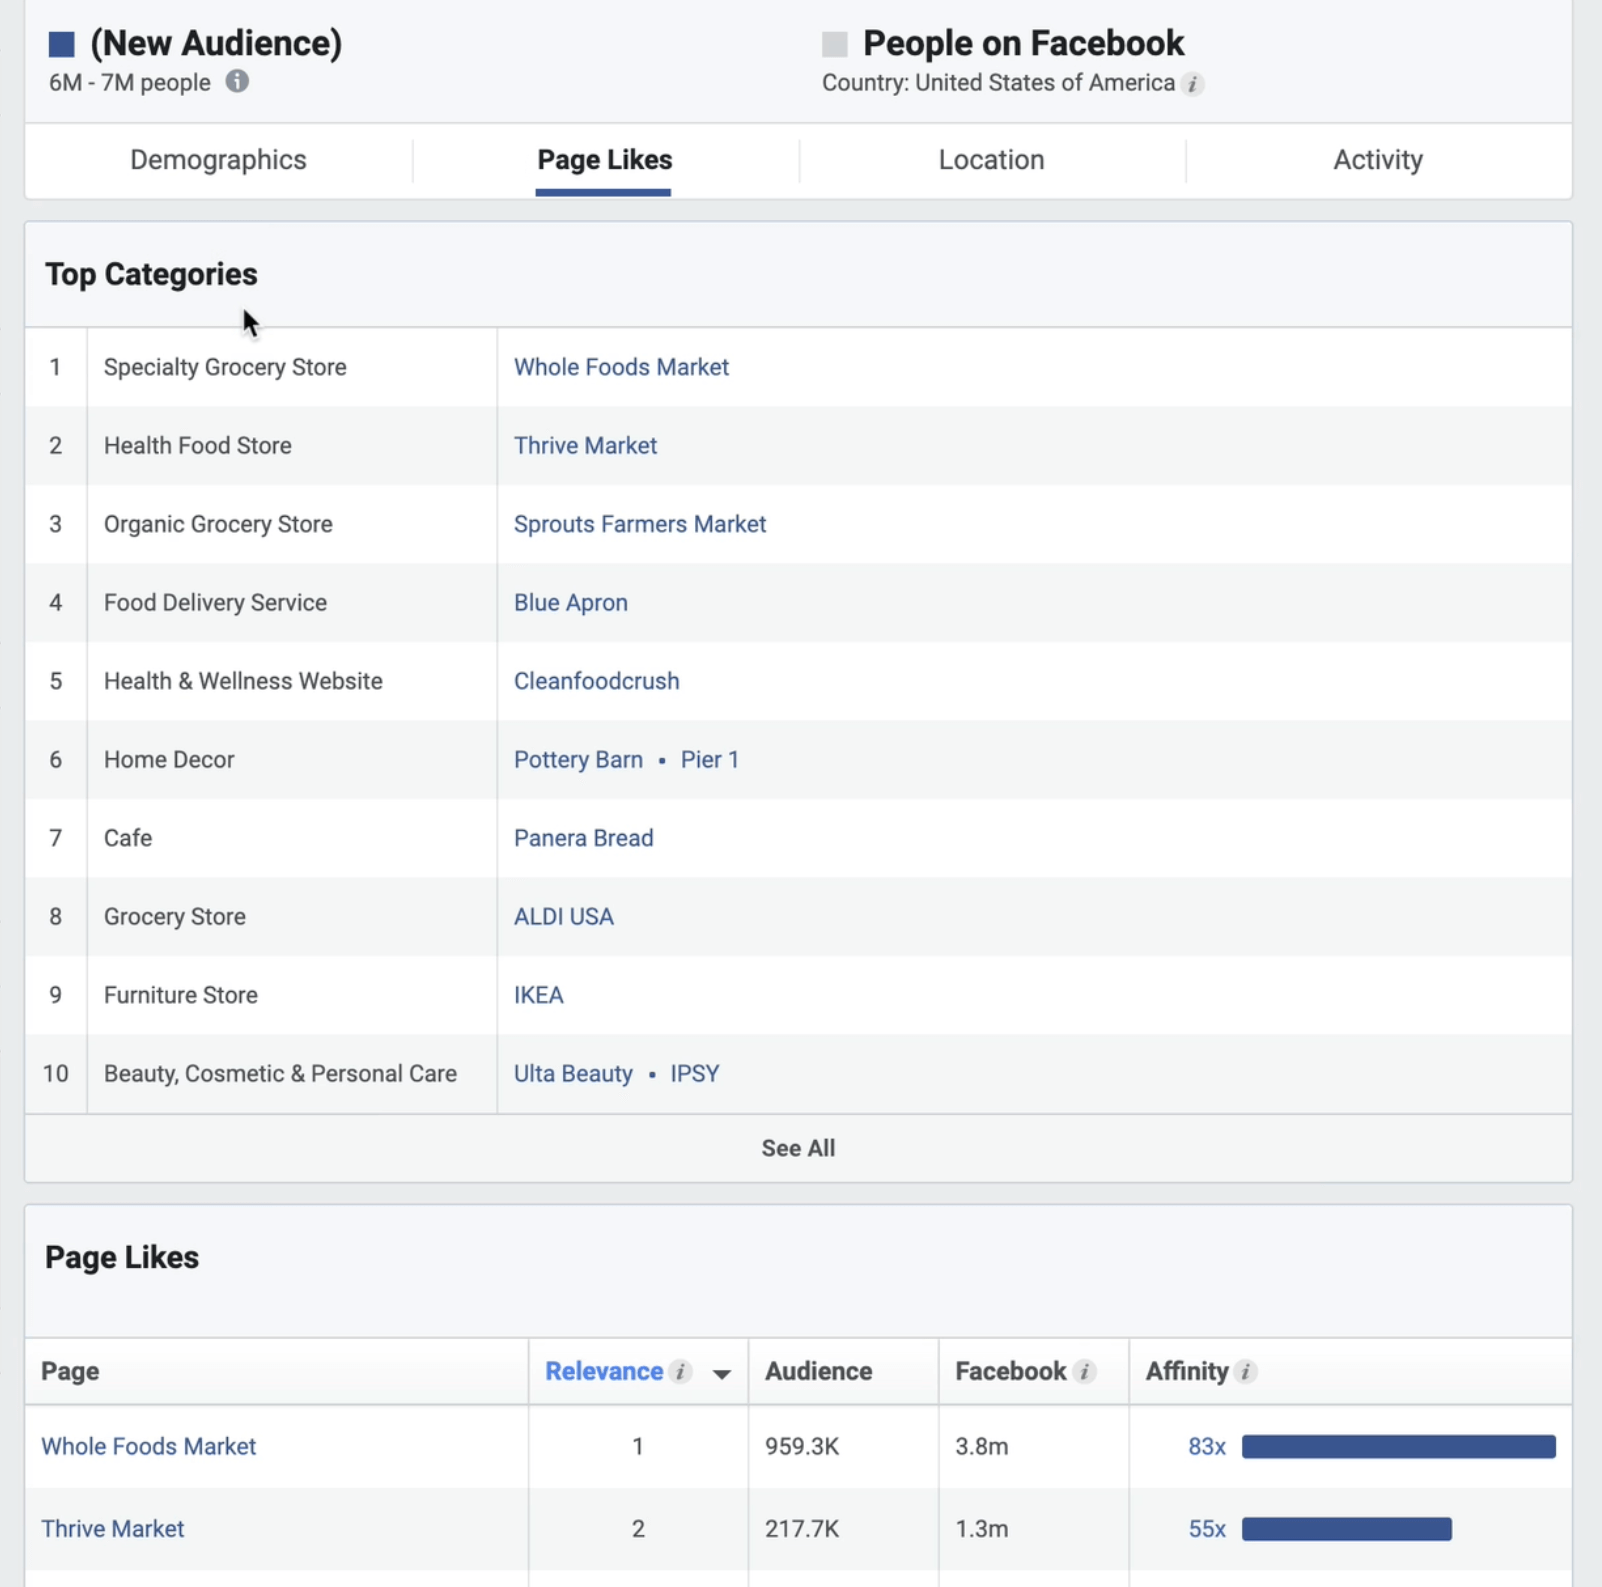Click the Facebook column header
Screen dimensions: 1602x1587
pyautogui.click(x=1010, y=1371)
